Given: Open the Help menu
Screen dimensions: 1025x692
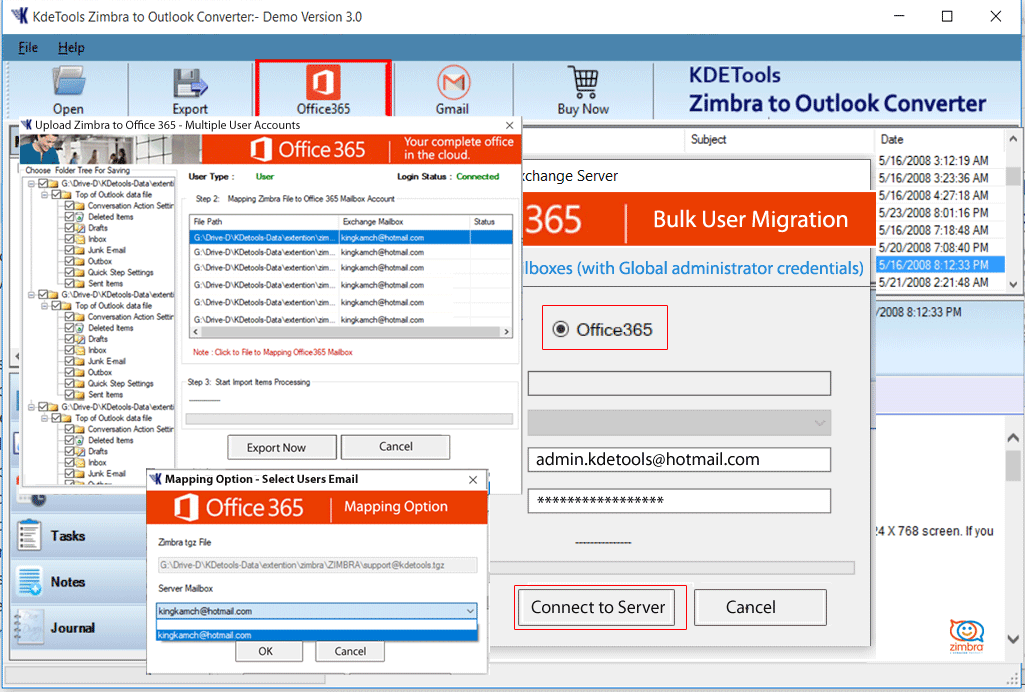Looking at the screenshot, I should point(71,47).
